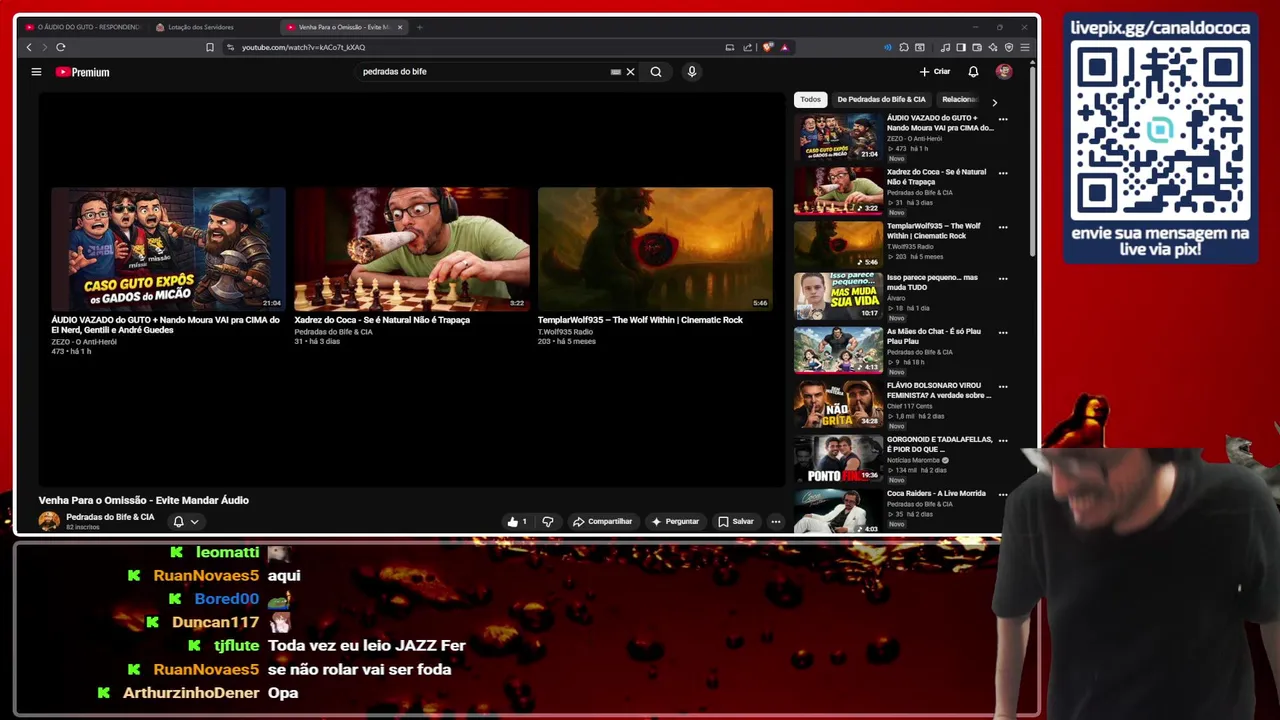
Task: Open options for GORGONOID E TADALAFELLAS suggestion
Action: tap(1003, 441)
